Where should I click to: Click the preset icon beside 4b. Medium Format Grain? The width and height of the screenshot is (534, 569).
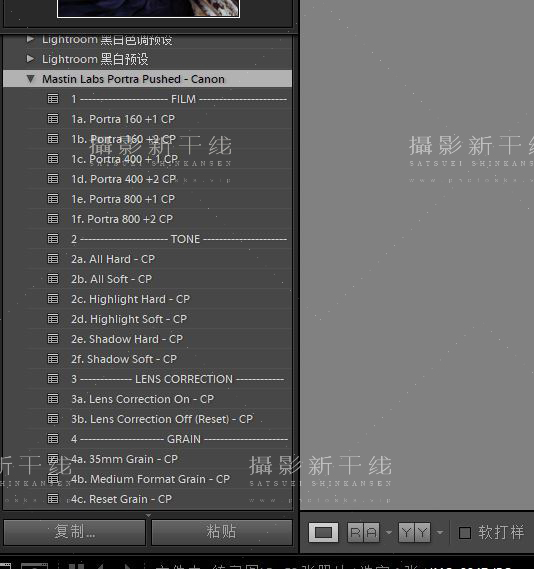pyautogui.click(x=53, y=479)
